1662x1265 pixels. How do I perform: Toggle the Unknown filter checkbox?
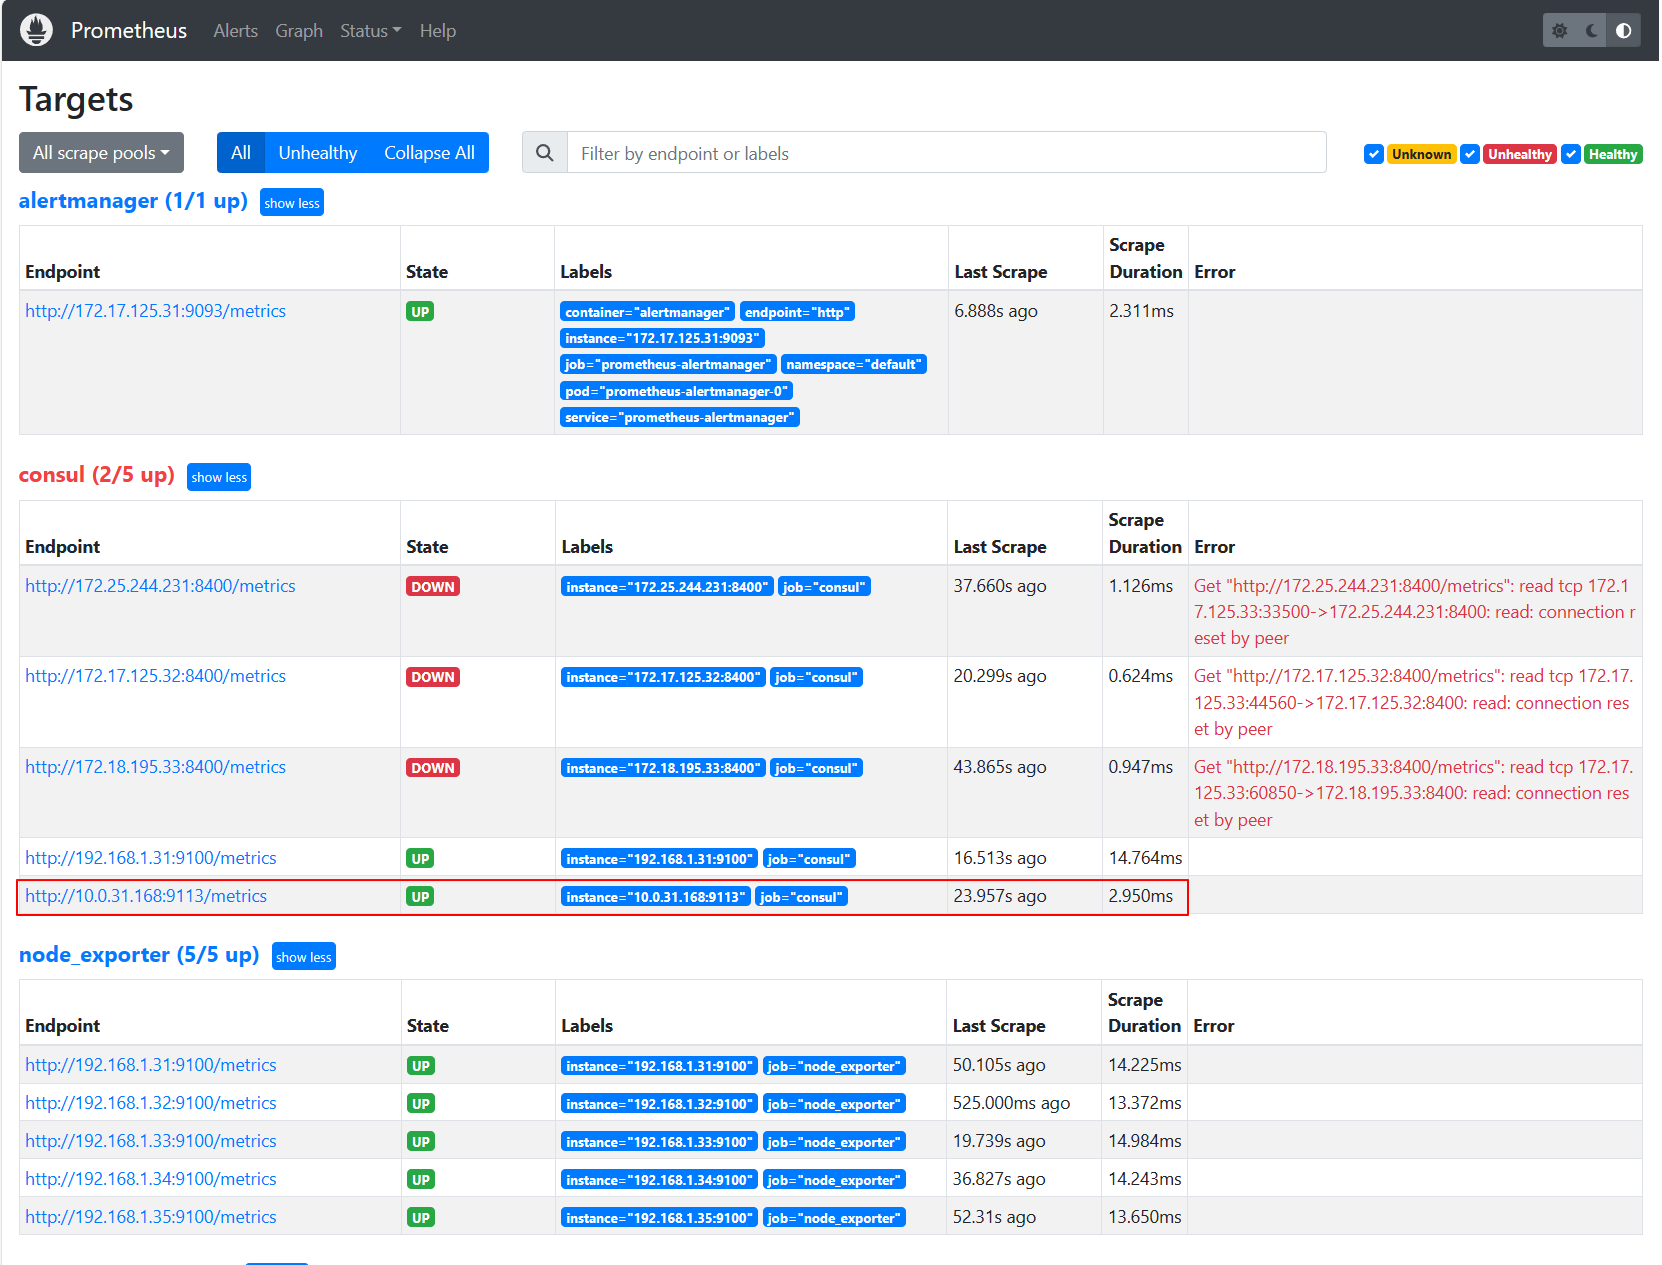point(1374,154)
